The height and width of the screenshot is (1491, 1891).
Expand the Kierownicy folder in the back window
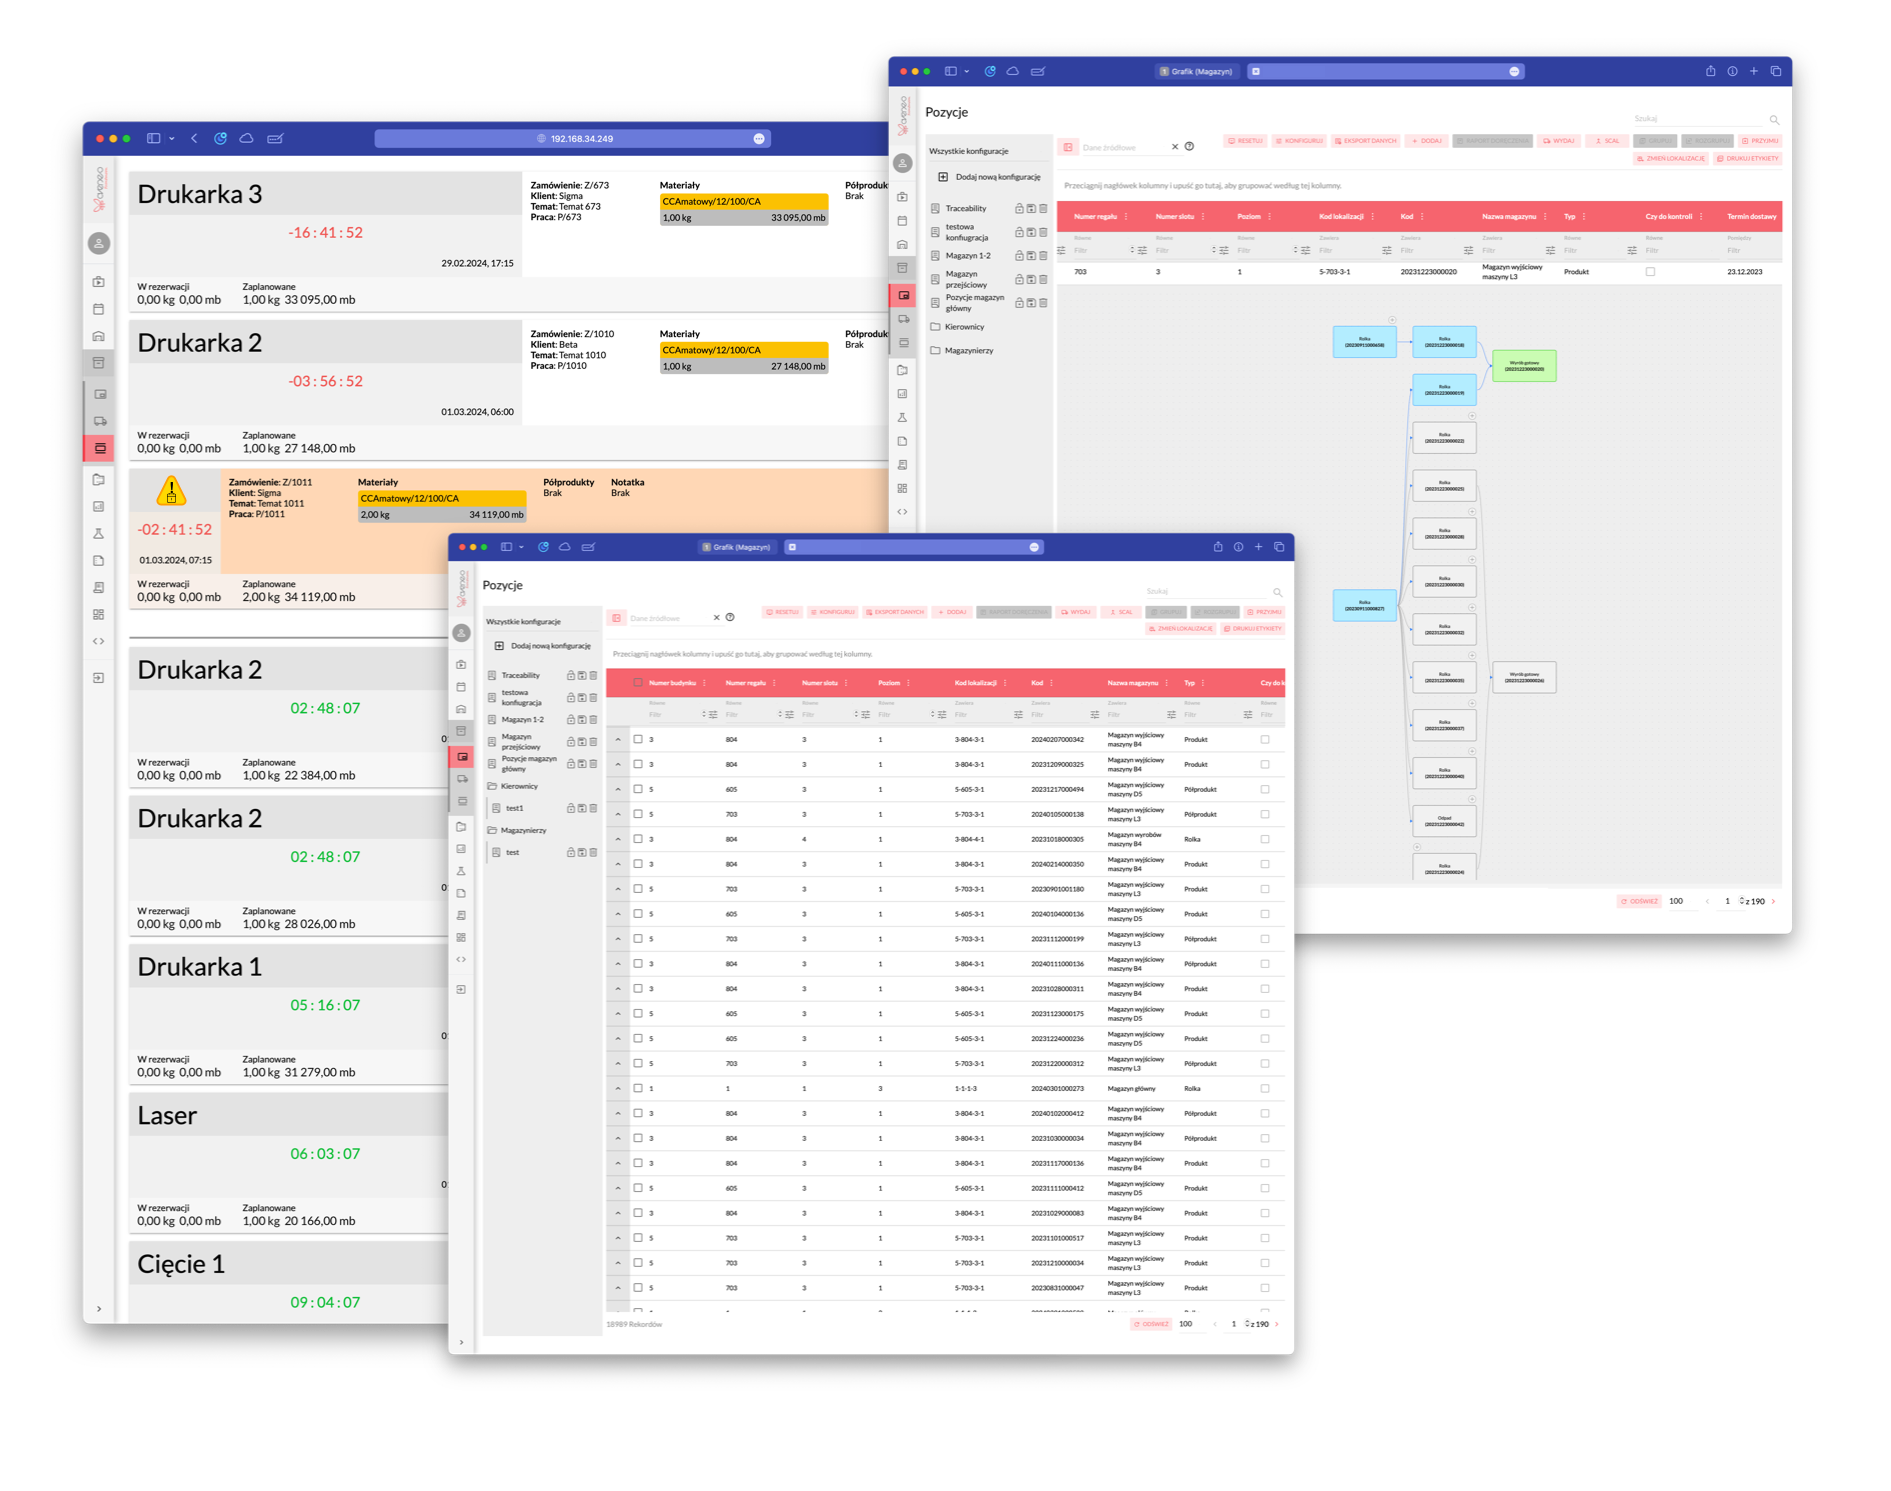(x=964, y=327)
